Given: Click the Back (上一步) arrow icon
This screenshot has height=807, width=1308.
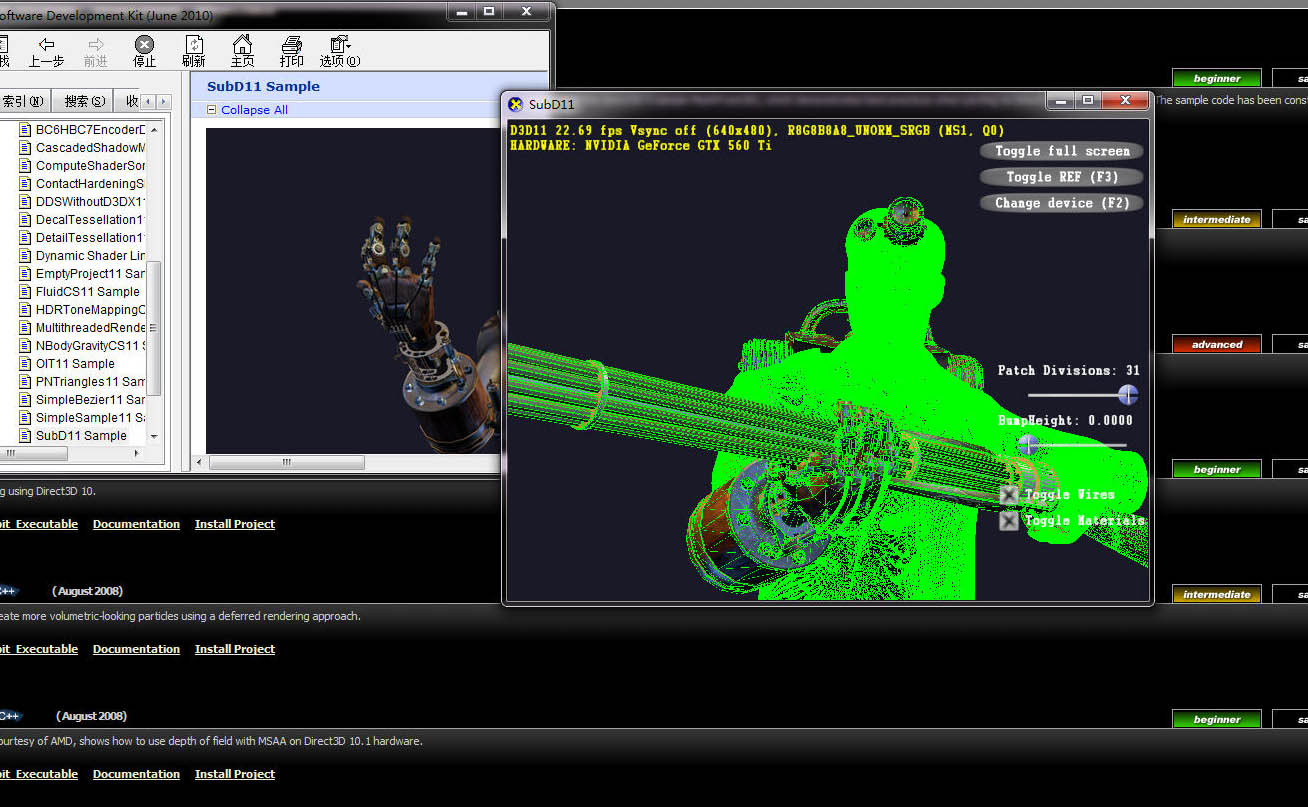Looking at the screenshot, I should tap(46, 45).
